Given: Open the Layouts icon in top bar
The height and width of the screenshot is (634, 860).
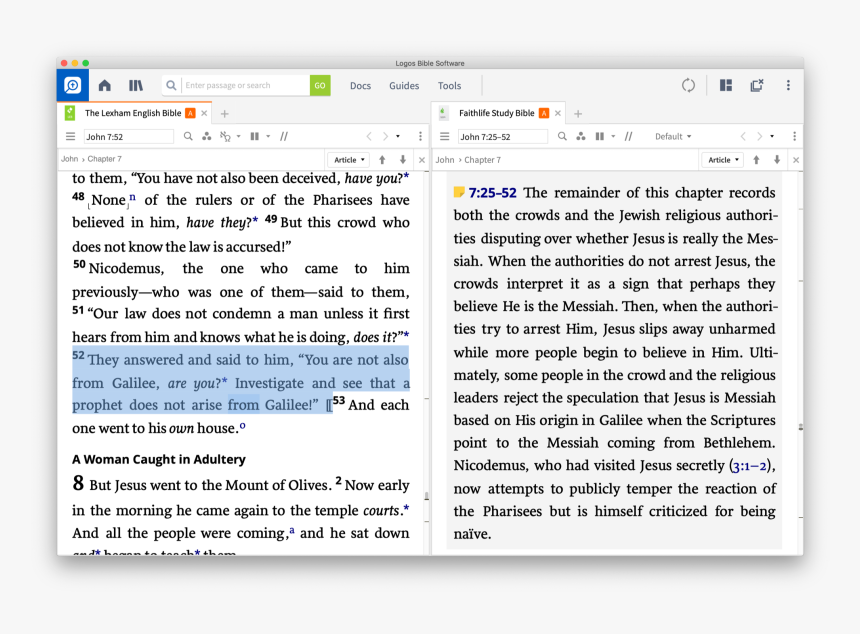Looking at the screenshot, I should [726, 86].
